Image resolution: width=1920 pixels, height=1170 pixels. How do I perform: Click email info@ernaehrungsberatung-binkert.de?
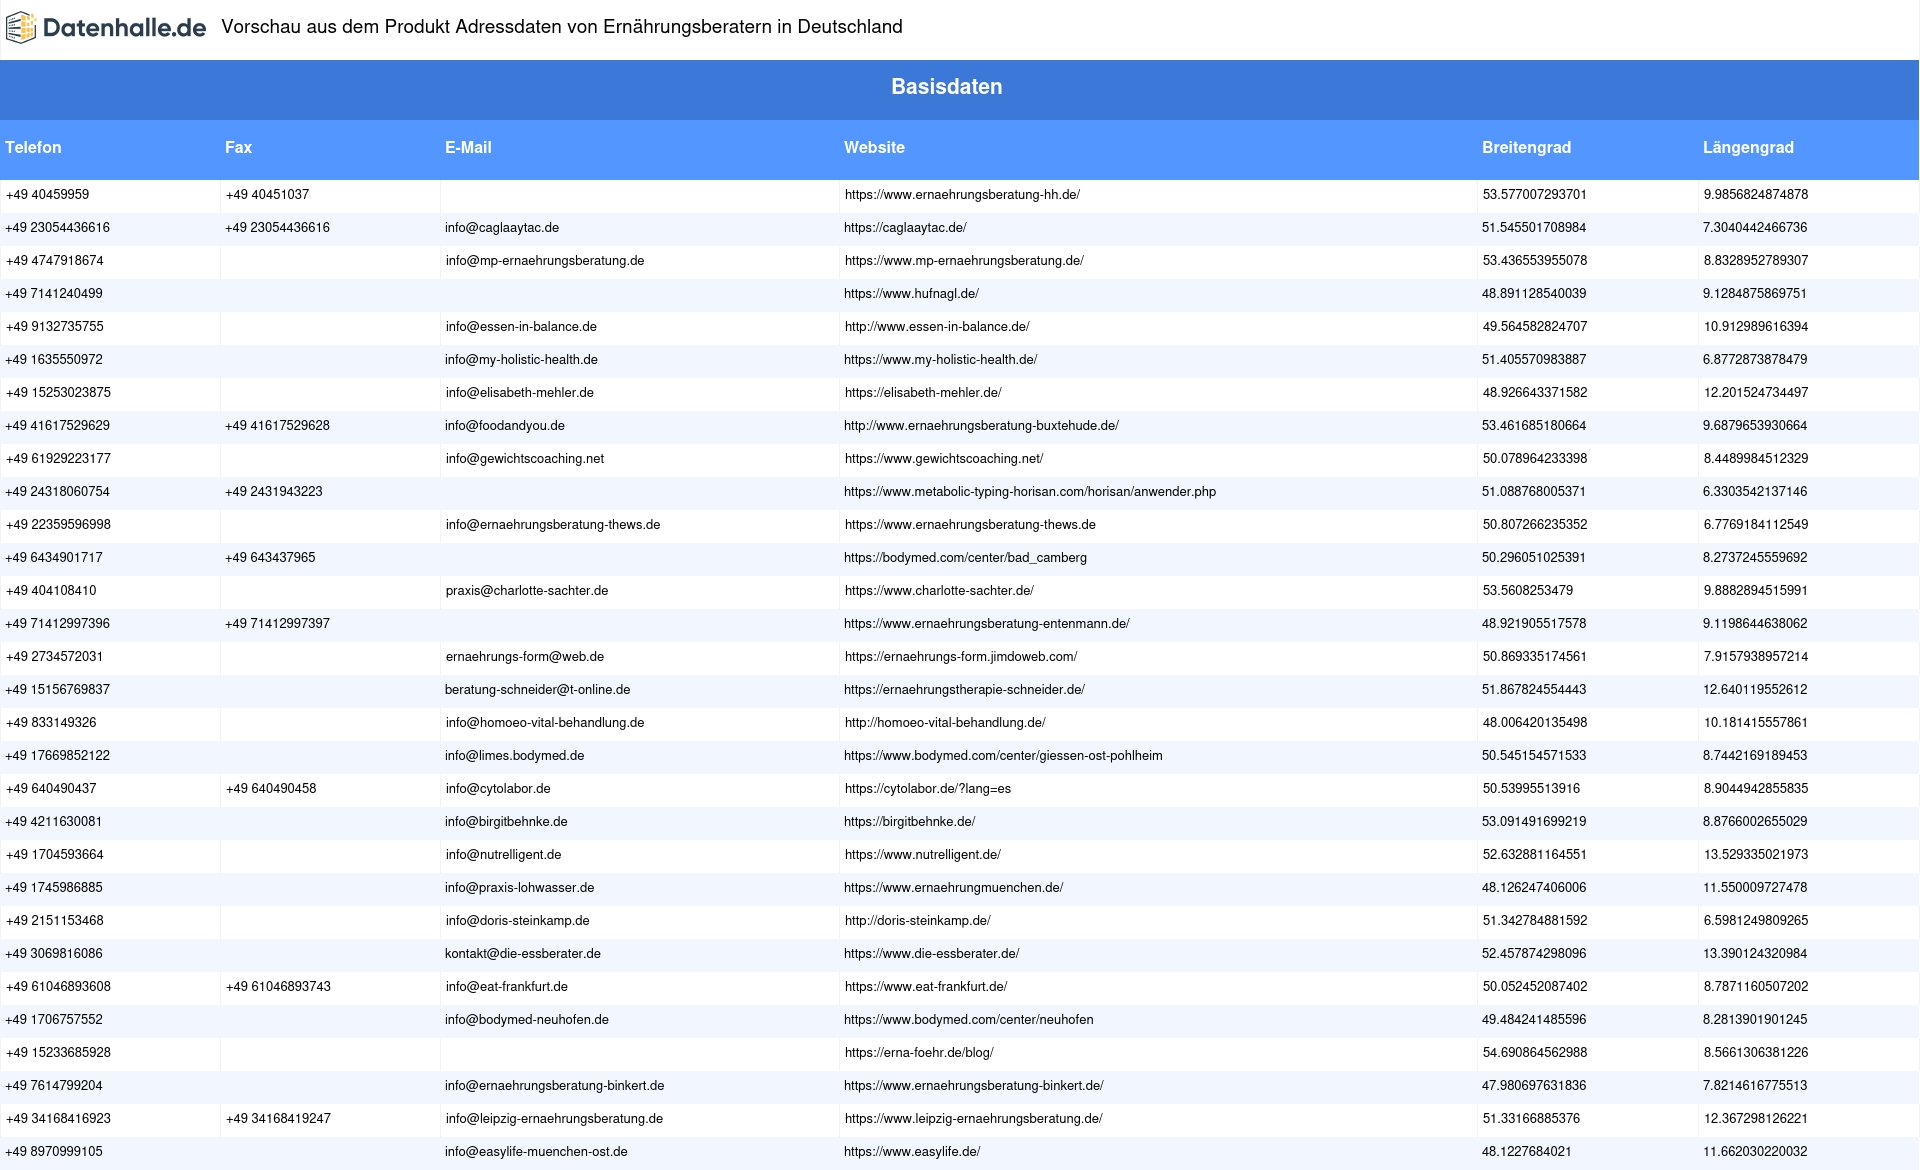coord(554,1086)
